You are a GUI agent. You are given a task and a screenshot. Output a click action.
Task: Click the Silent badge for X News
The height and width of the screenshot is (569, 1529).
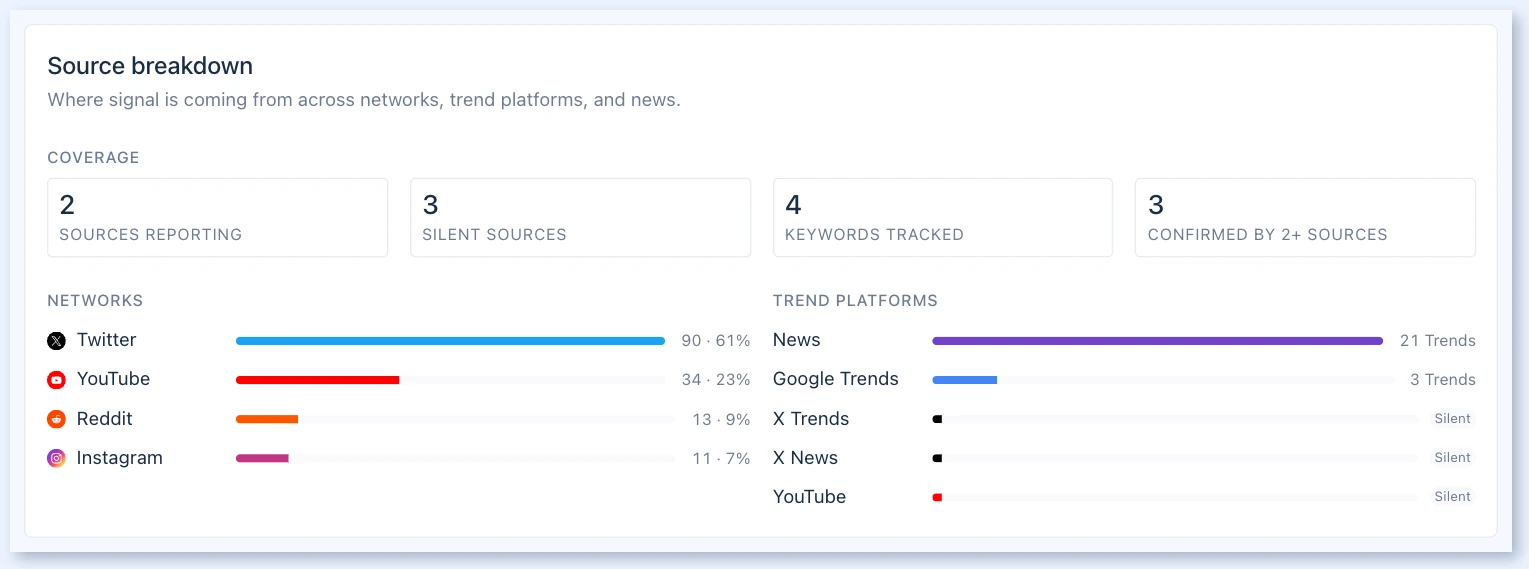[1452, 458]
